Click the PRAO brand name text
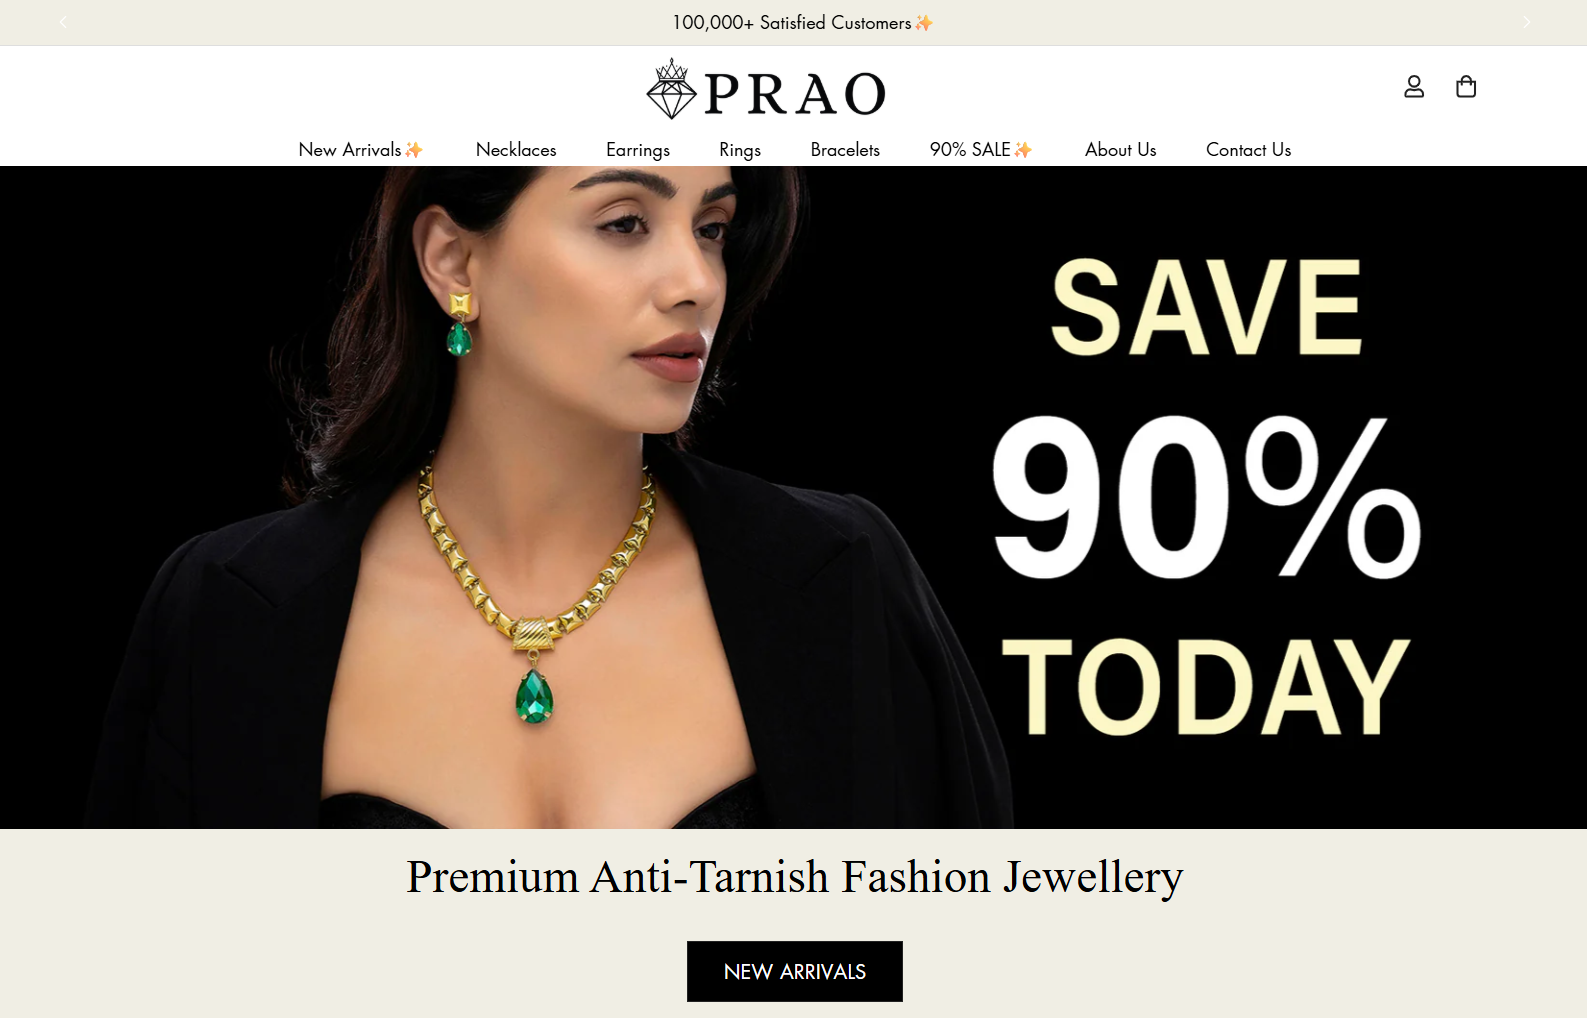Viewport: 1587px width, 1018px height. 795,94
